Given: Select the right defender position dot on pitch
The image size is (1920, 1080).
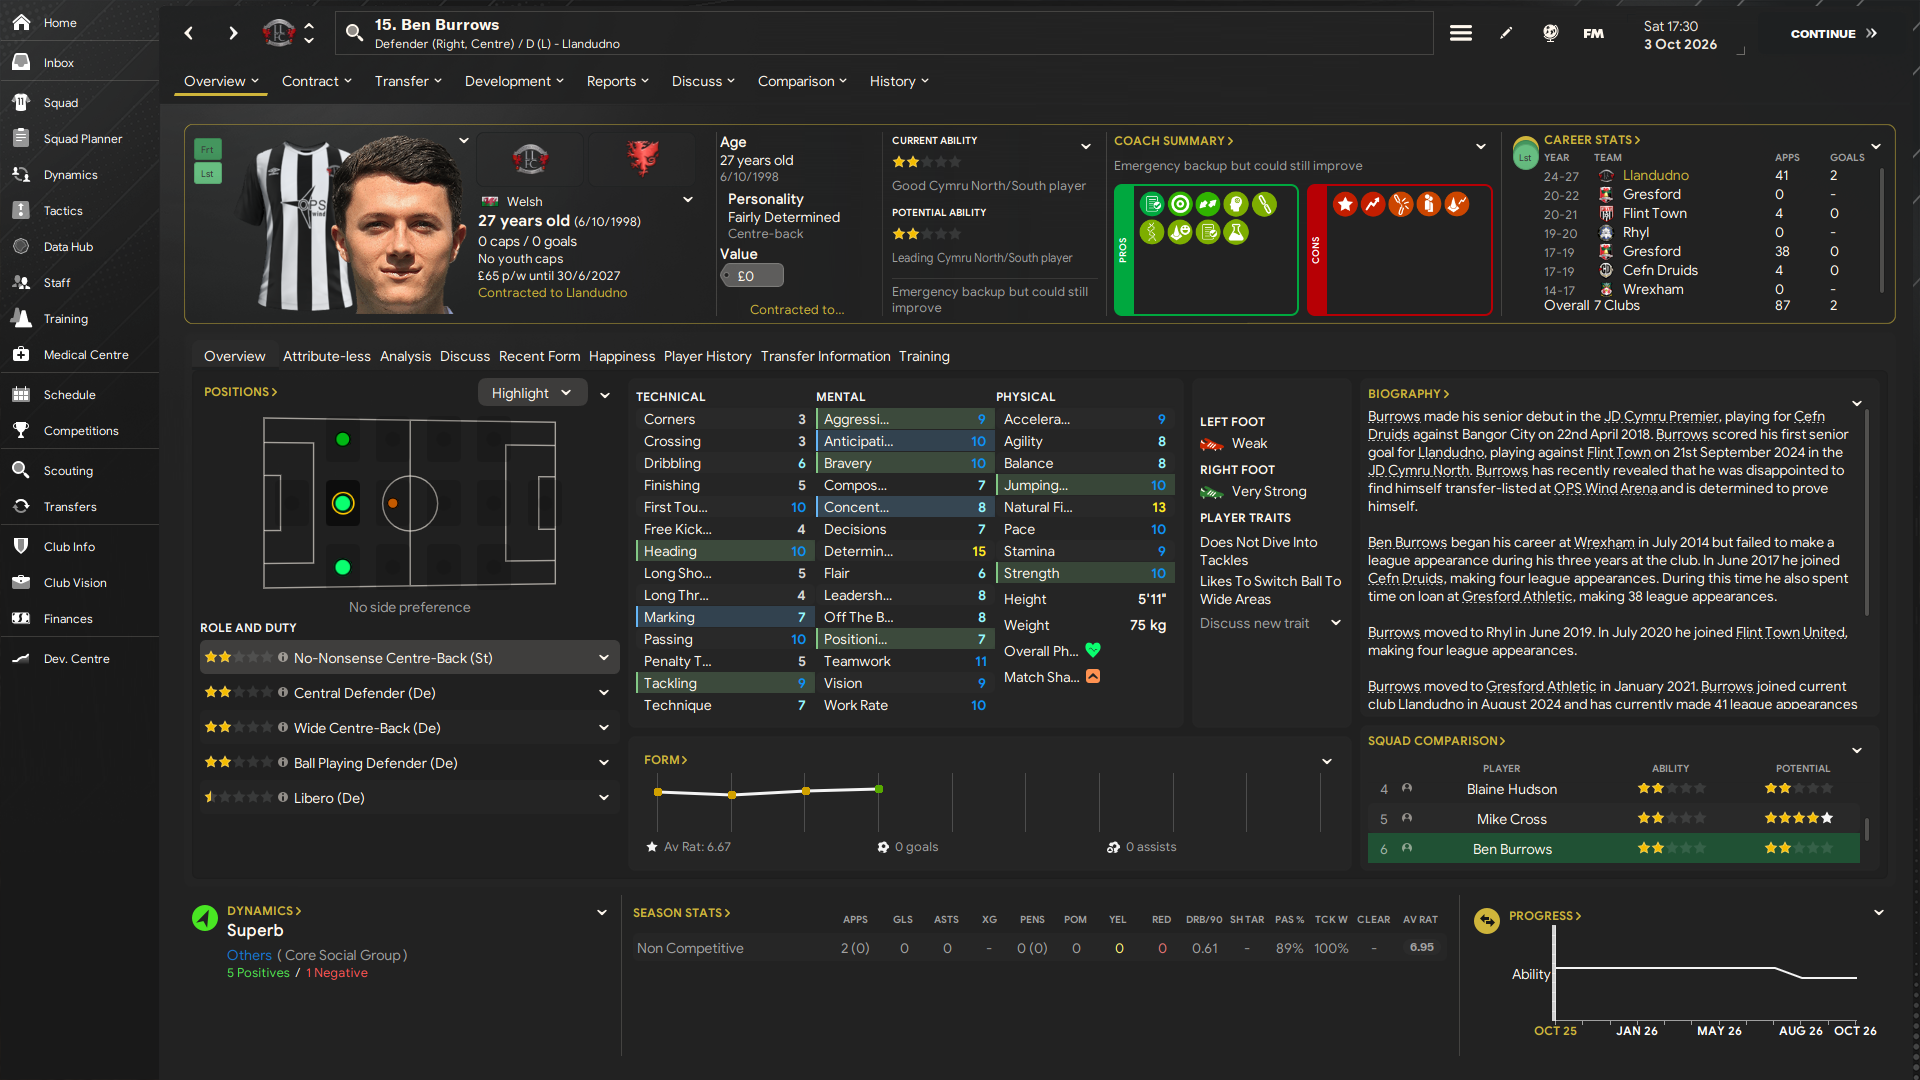Looking at the screenshot, I should click(x=343, y=567).
